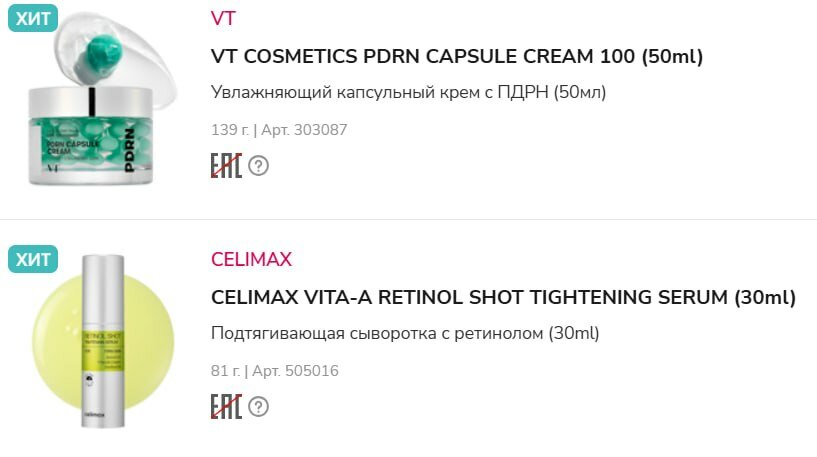Go to the VT brand page
The image size is (817, 457).
(223, 18)
